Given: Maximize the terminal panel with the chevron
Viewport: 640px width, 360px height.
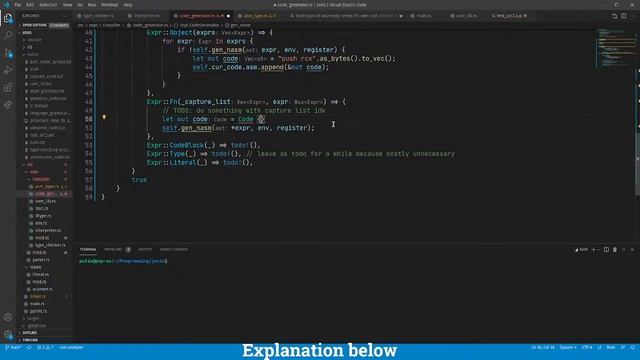Looking at the screenshot, I should pos(624,249).
